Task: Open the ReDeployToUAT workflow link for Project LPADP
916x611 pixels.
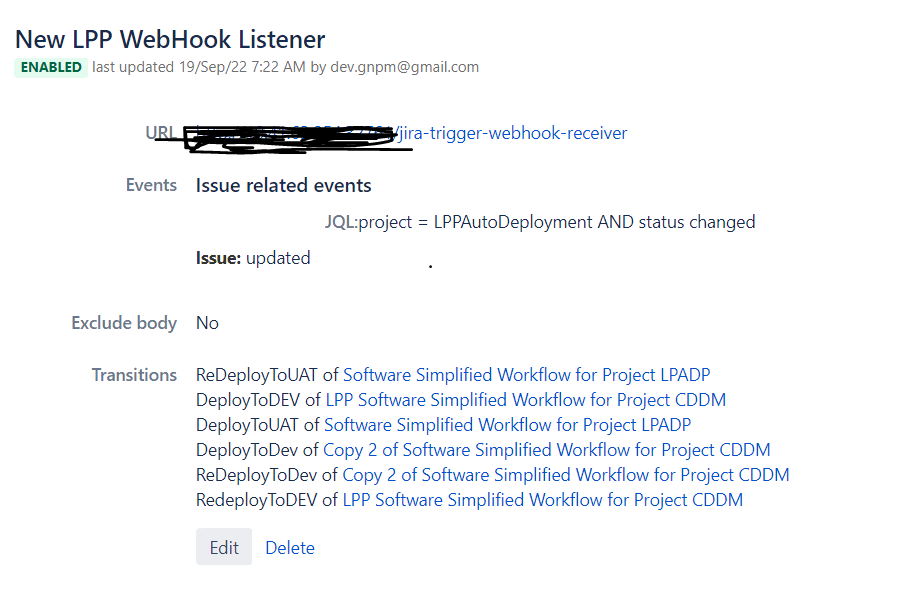Action: tap(527, 374)
